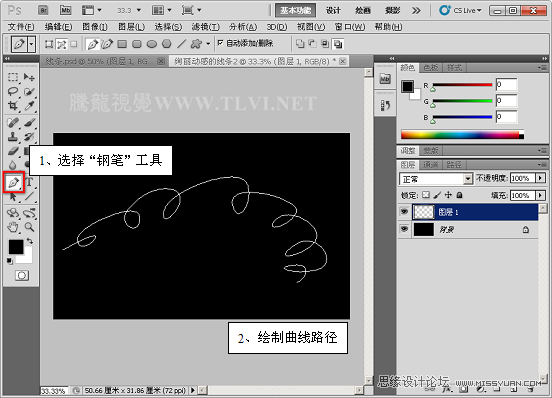The width and height of the screenshot is (552, 398).
Task: Reset default foreground and background colors
Action: click(10, 261)
